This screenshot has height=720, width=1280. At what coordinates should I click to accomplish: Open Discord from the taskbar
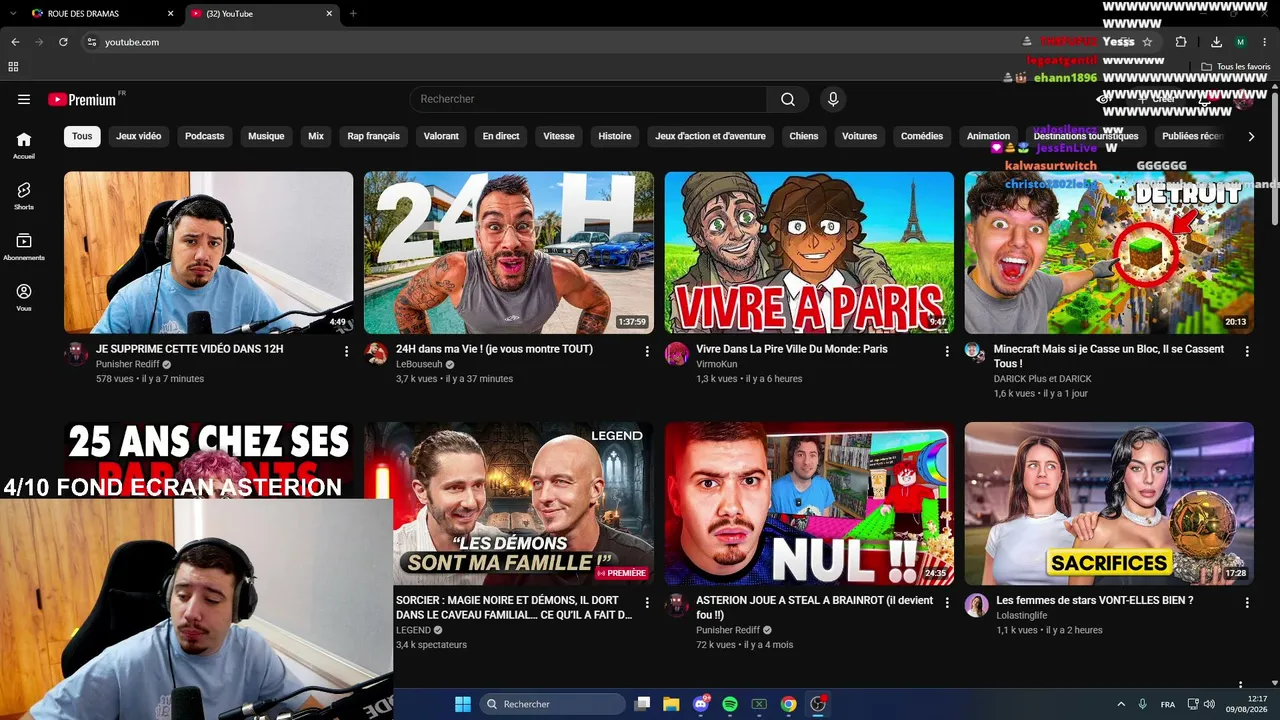tap(701, 704)
